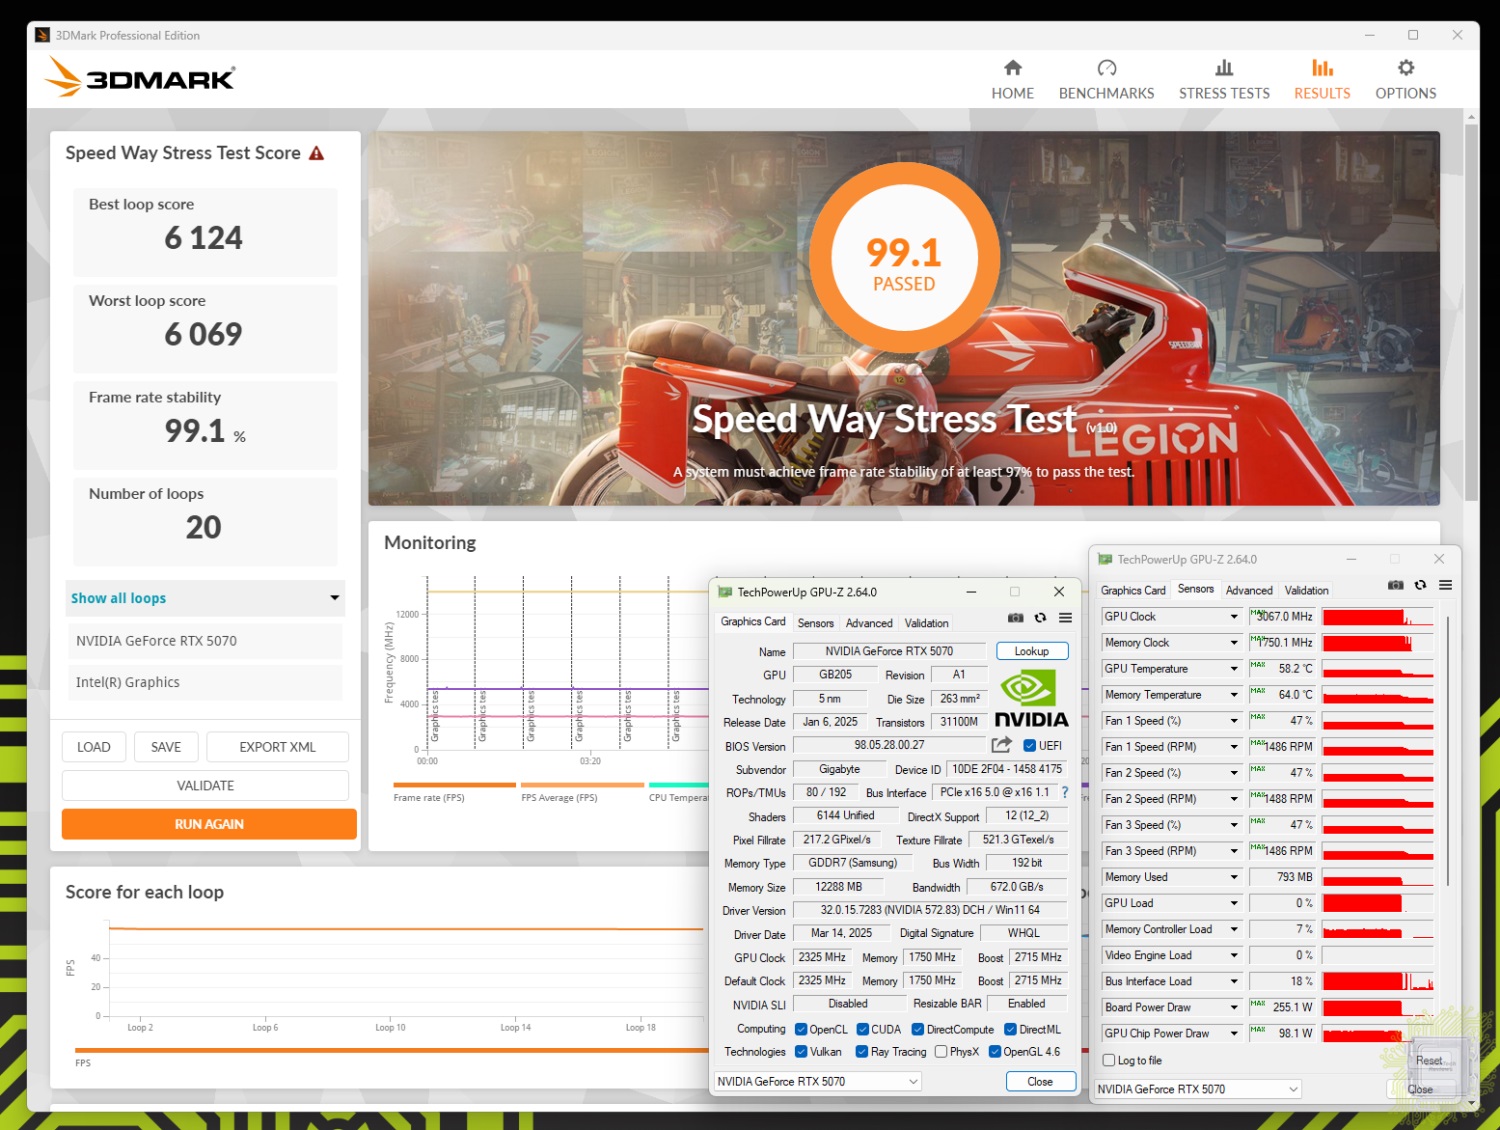Click the orange Frame rate (FPS) legend bar
This screenshot has width=1500, height=1130.
pos(454,785)
